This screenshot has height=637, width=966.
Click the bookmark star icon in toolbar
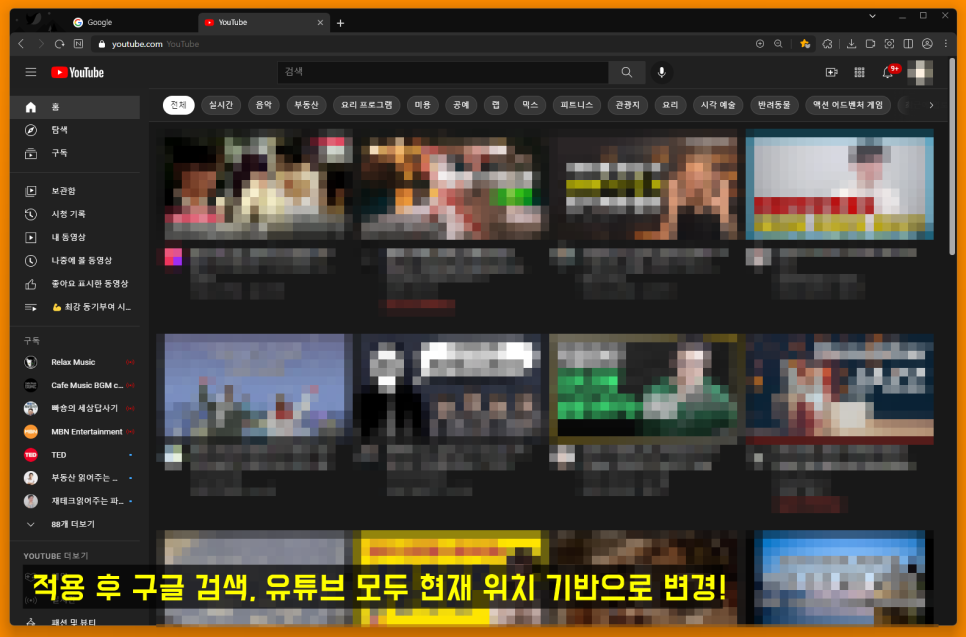805,44
